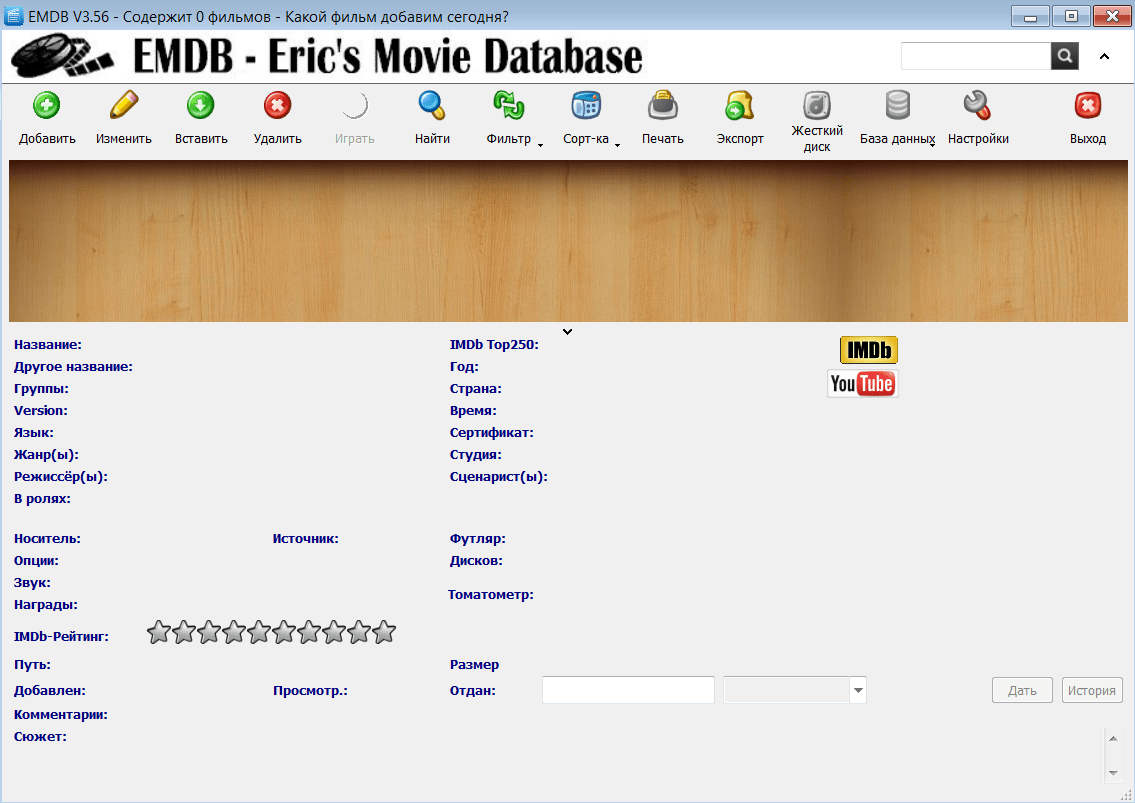Select the Изменить pencil icon
Viewport: 1135px width, 803px height.
pyautogui.click(x=124, y=106)
